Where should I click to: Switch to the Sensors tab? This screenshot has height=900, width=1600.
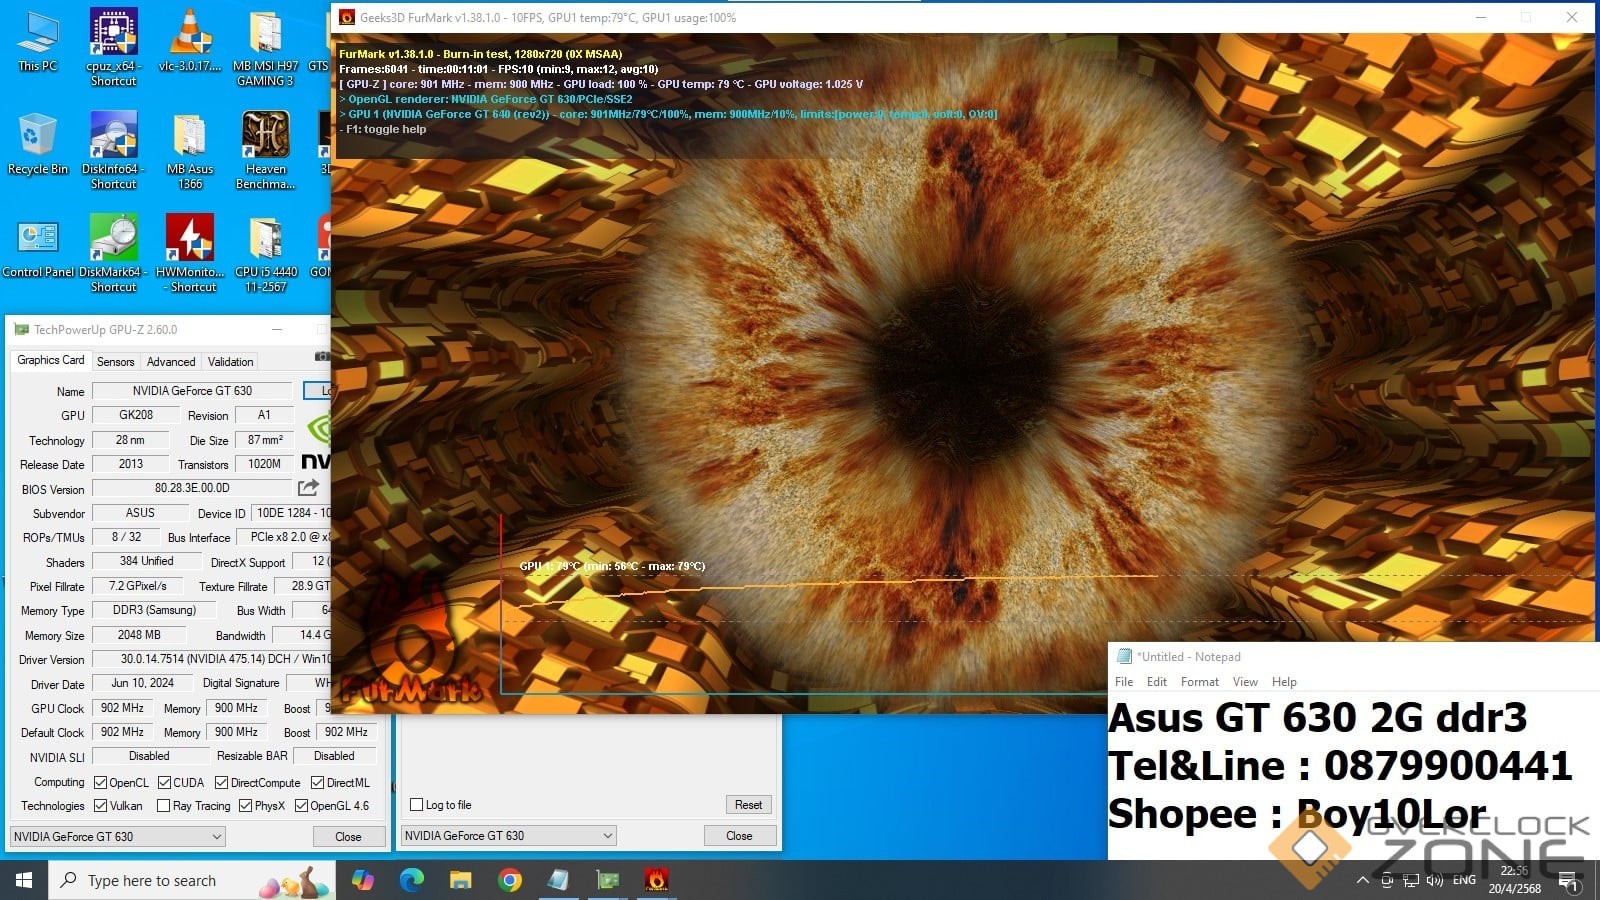click(x=115, y=362)
